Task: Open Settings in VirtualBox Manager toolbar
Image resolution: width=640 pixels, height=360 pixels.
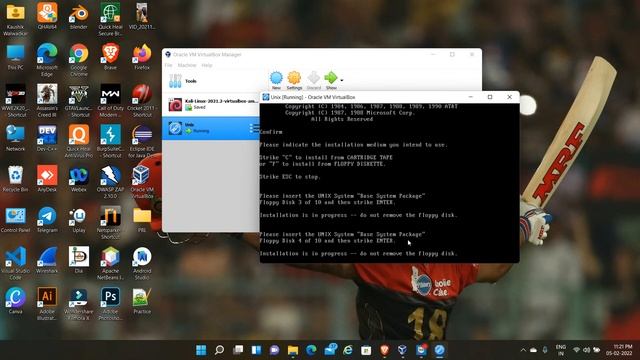Action: pos(294,80)
